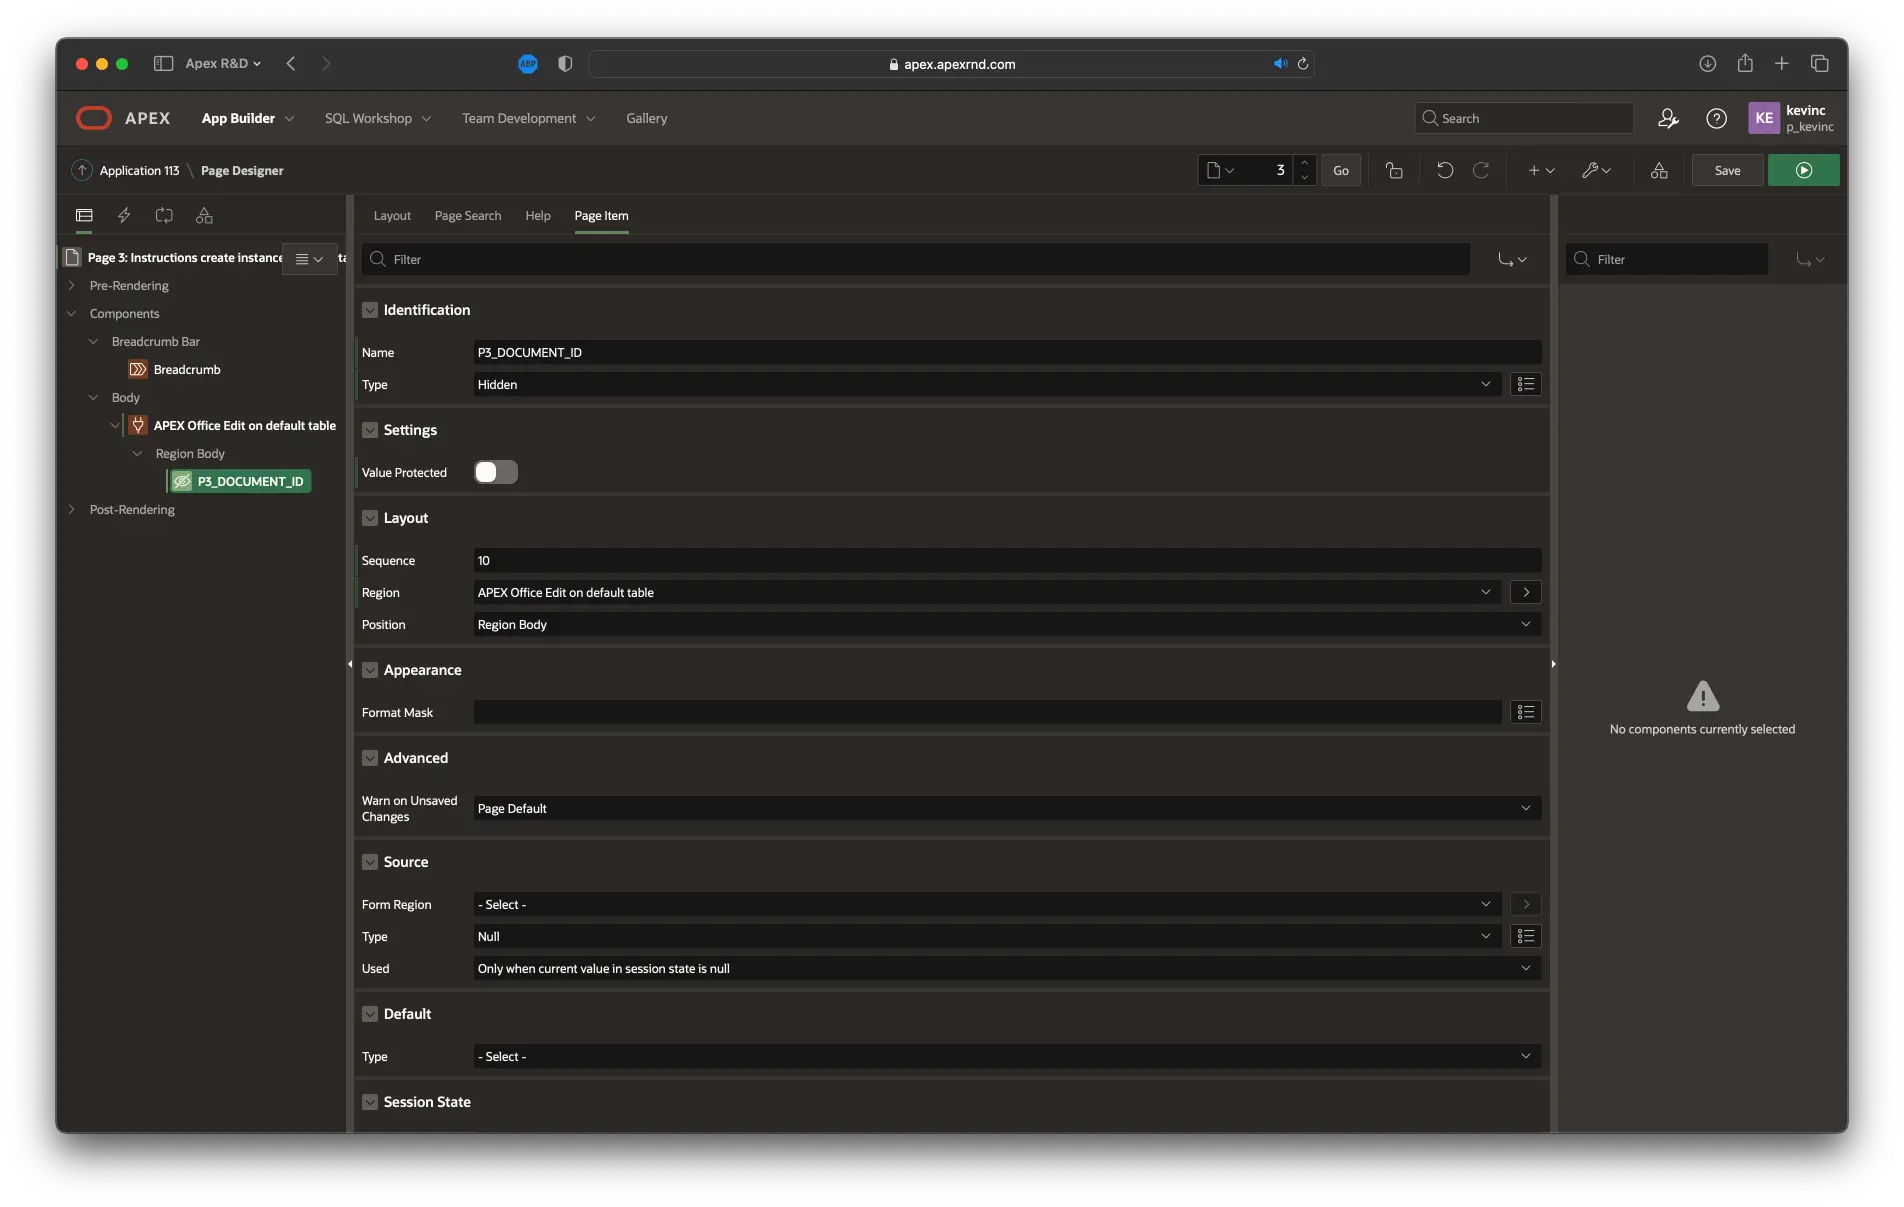Click the Go button
Viewport: 1904px width, 1207px height.
pos(1341,170)
